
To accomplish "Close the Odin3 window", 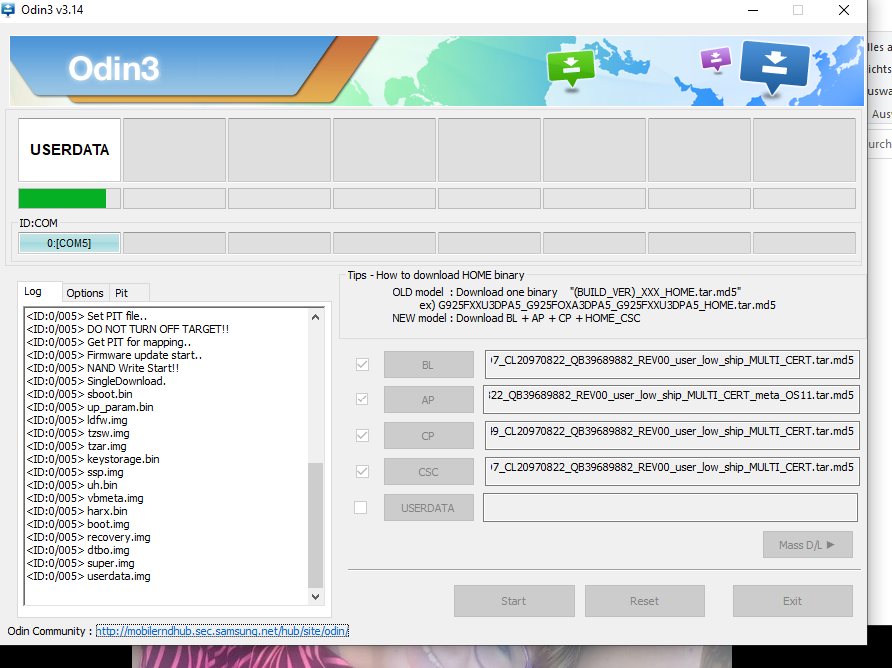I will pos(844,10).
